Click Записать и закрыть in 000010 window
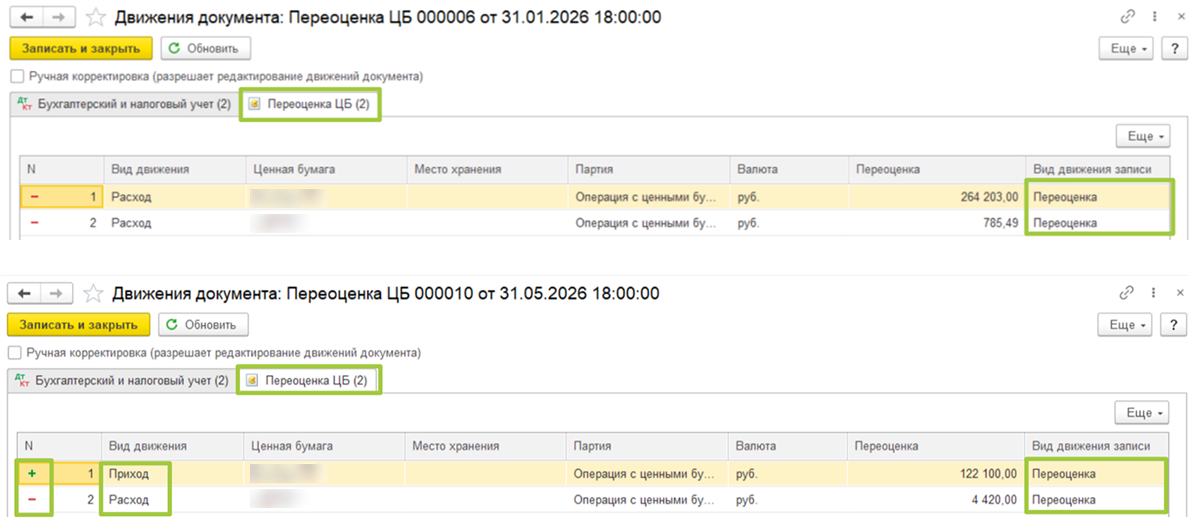This screenshot has height=529, width=1200. coord(79,325)
